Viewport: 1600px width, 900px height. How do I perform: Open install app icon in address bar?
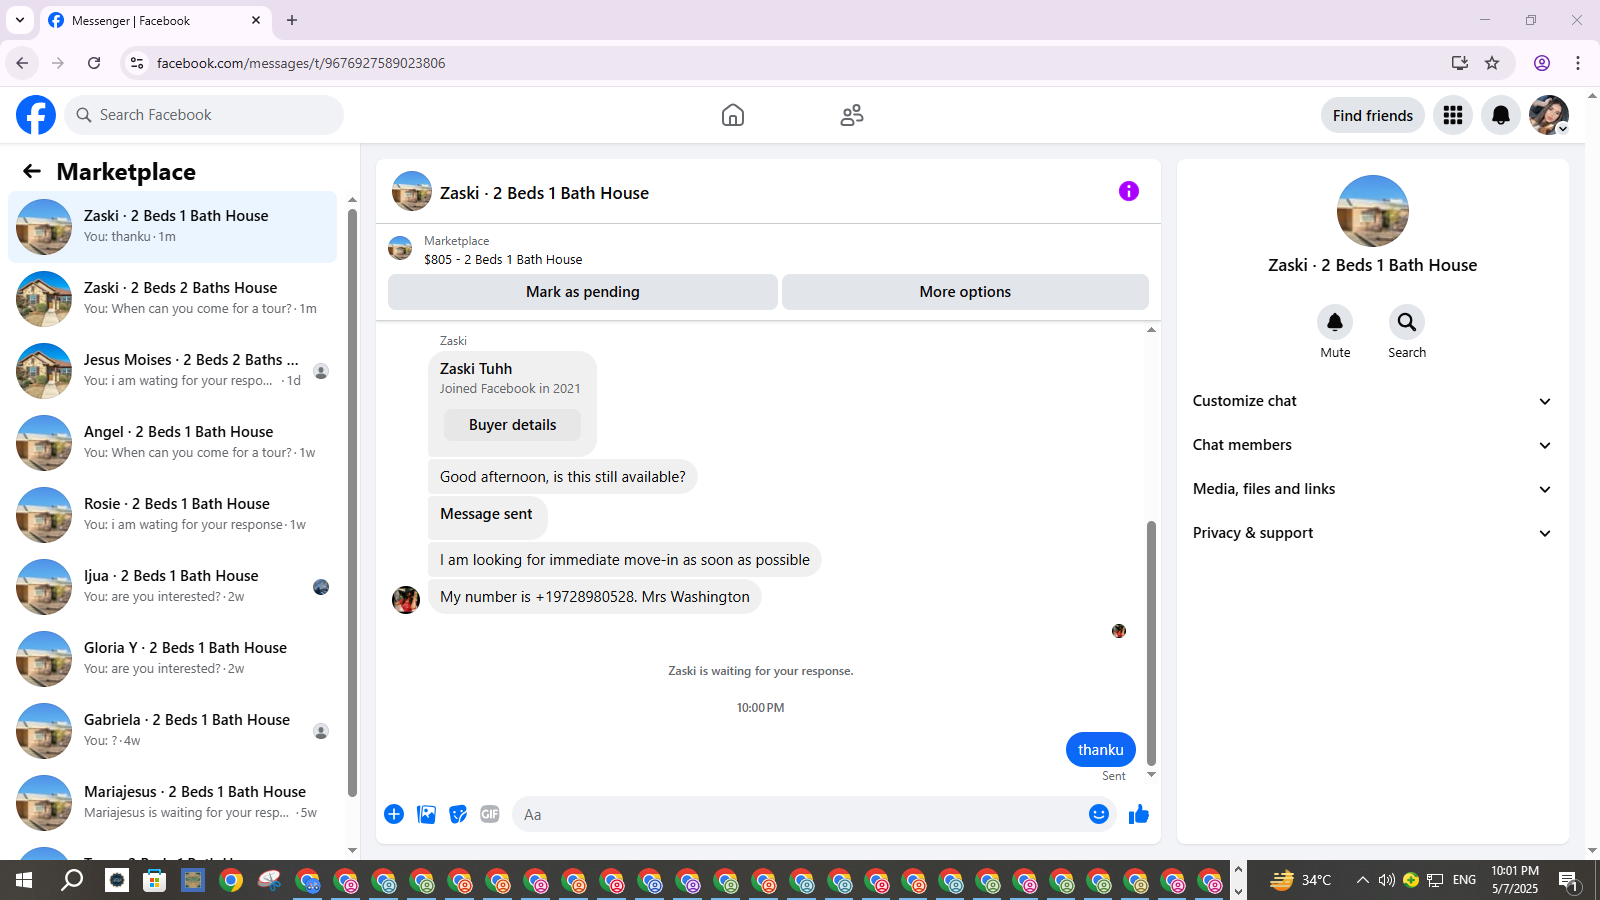(x=1460, y=63)
